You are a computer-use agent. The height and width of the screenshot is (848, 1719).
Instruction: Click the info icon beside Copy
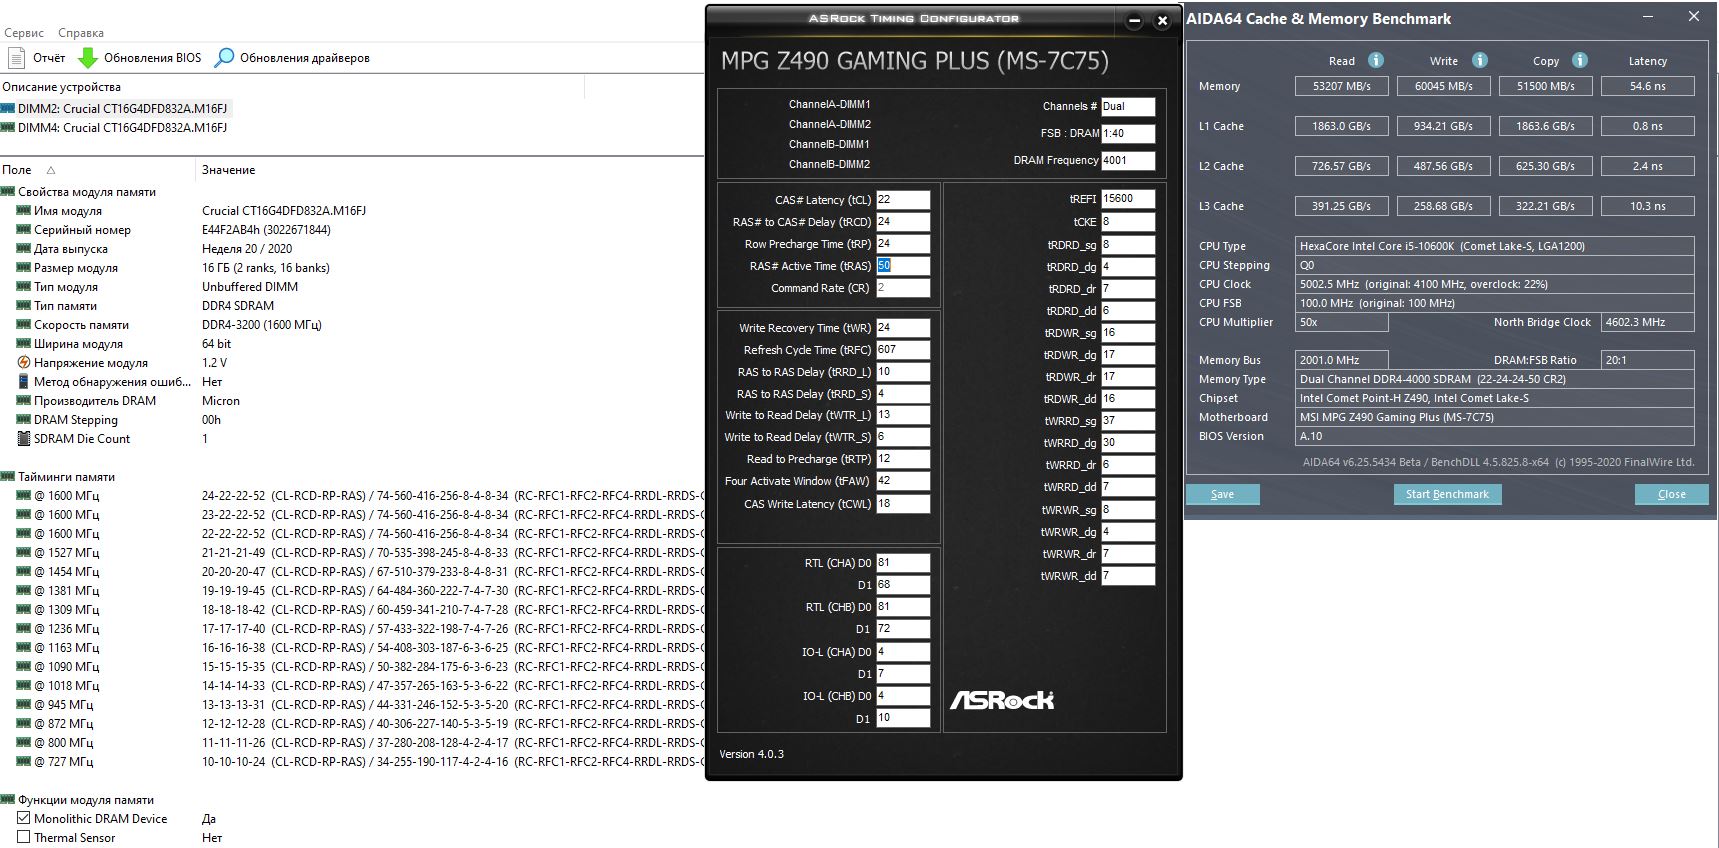pos(1580,60)
